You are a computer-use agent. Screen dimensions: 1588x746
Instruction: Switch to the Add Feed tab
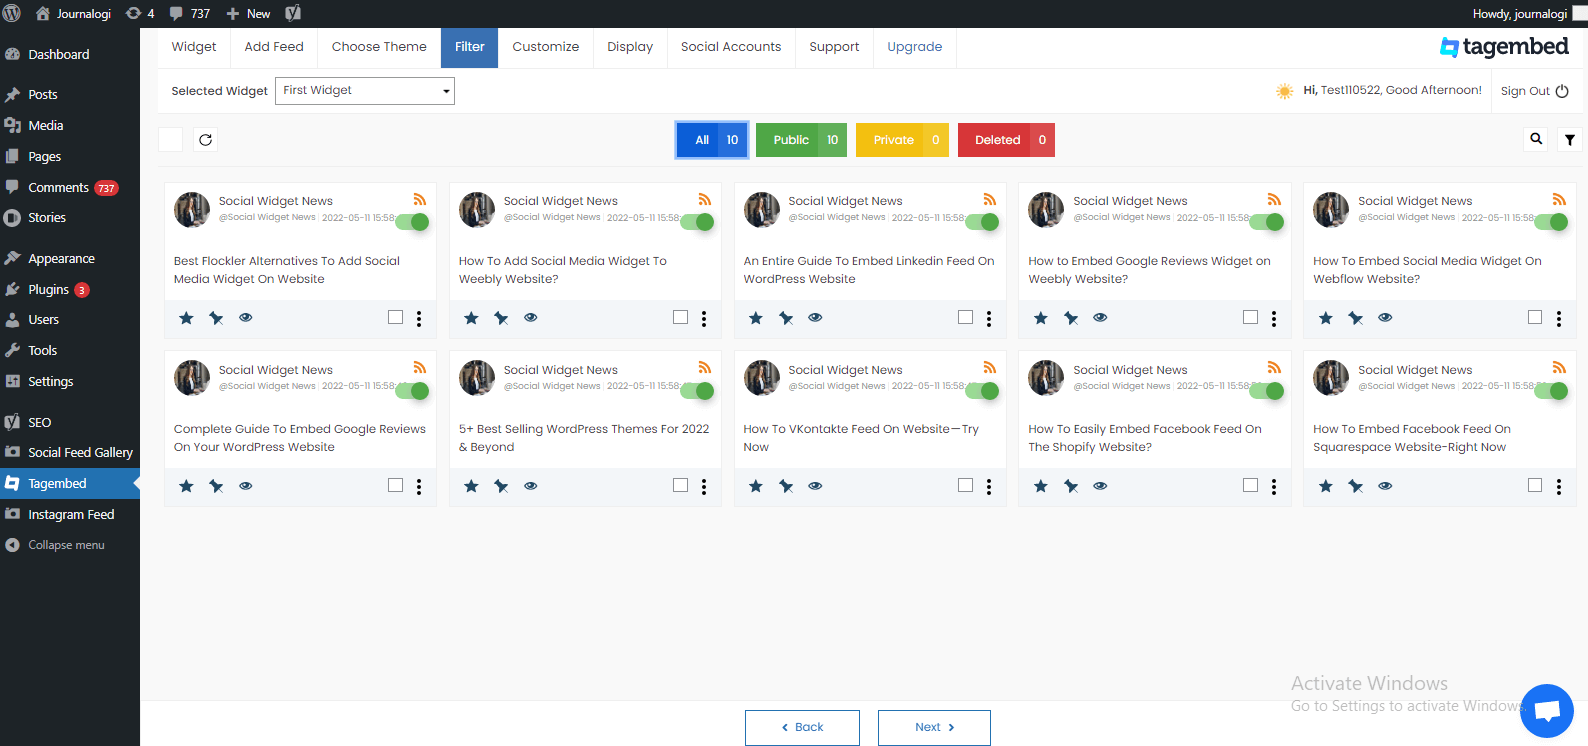pyautogui.click(x=274, y=47)
